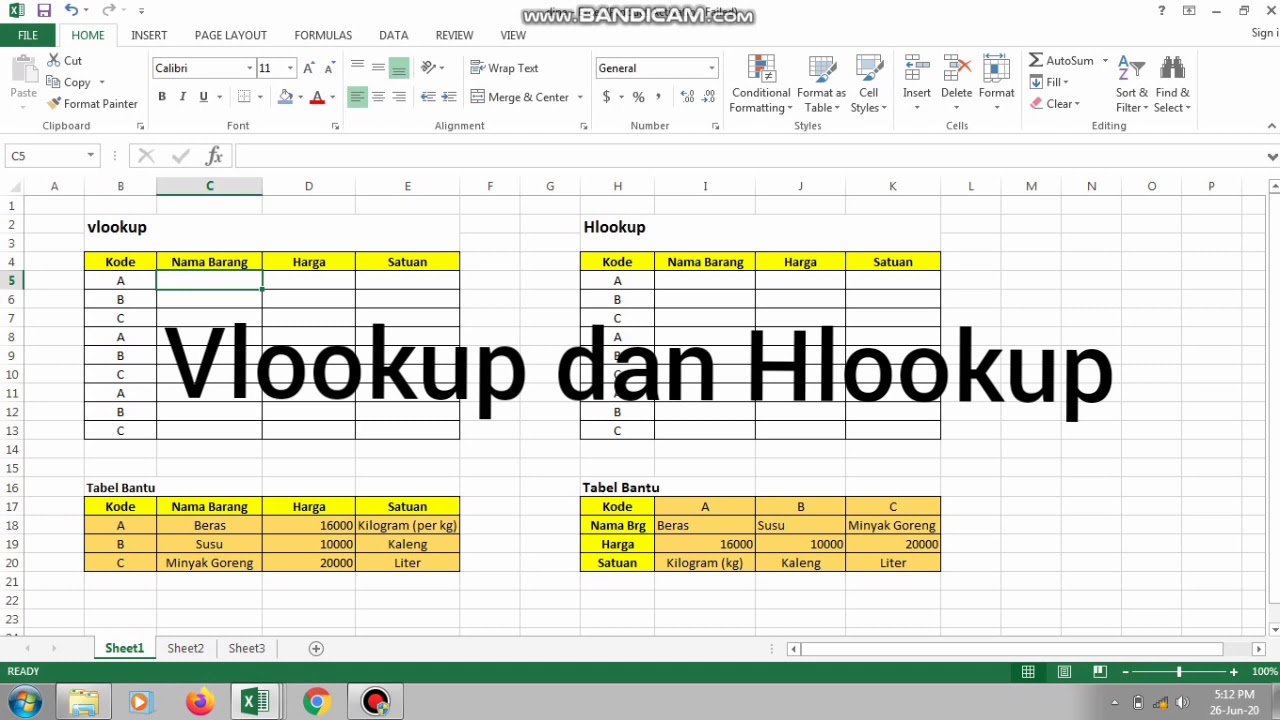
Task: Switch to the FORMULAS tab
Action: point(323,35)
